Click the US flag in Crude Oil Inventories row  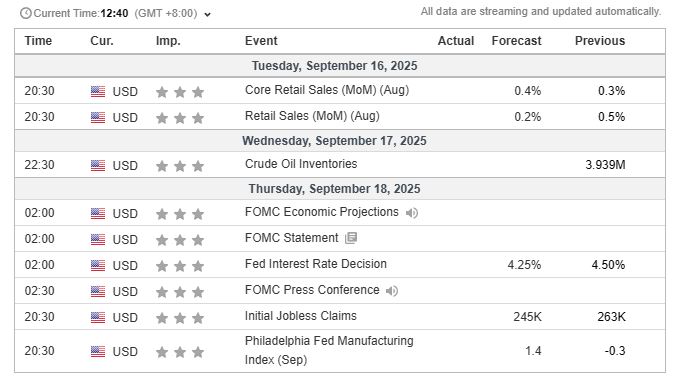pyautogui.click(x=98, y=166)
